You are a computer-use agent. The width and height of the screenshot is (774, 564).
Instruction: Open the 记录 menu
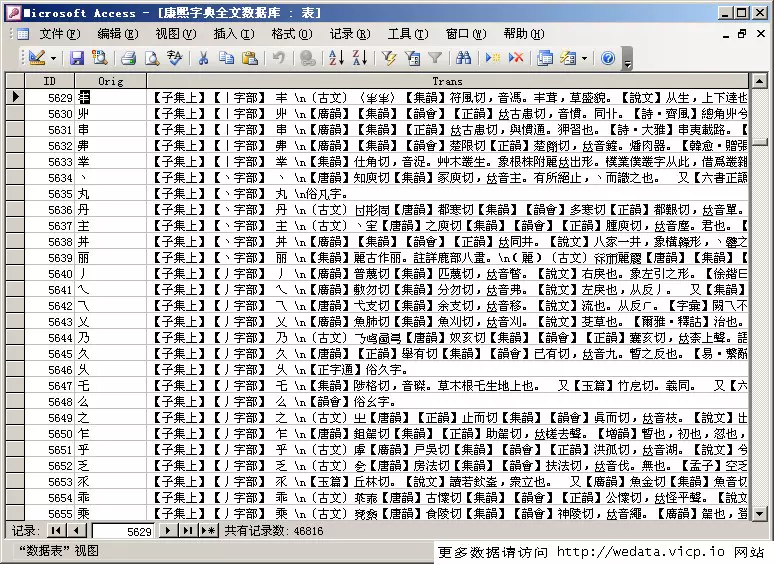pyautogui.click(x=350, y=34)
